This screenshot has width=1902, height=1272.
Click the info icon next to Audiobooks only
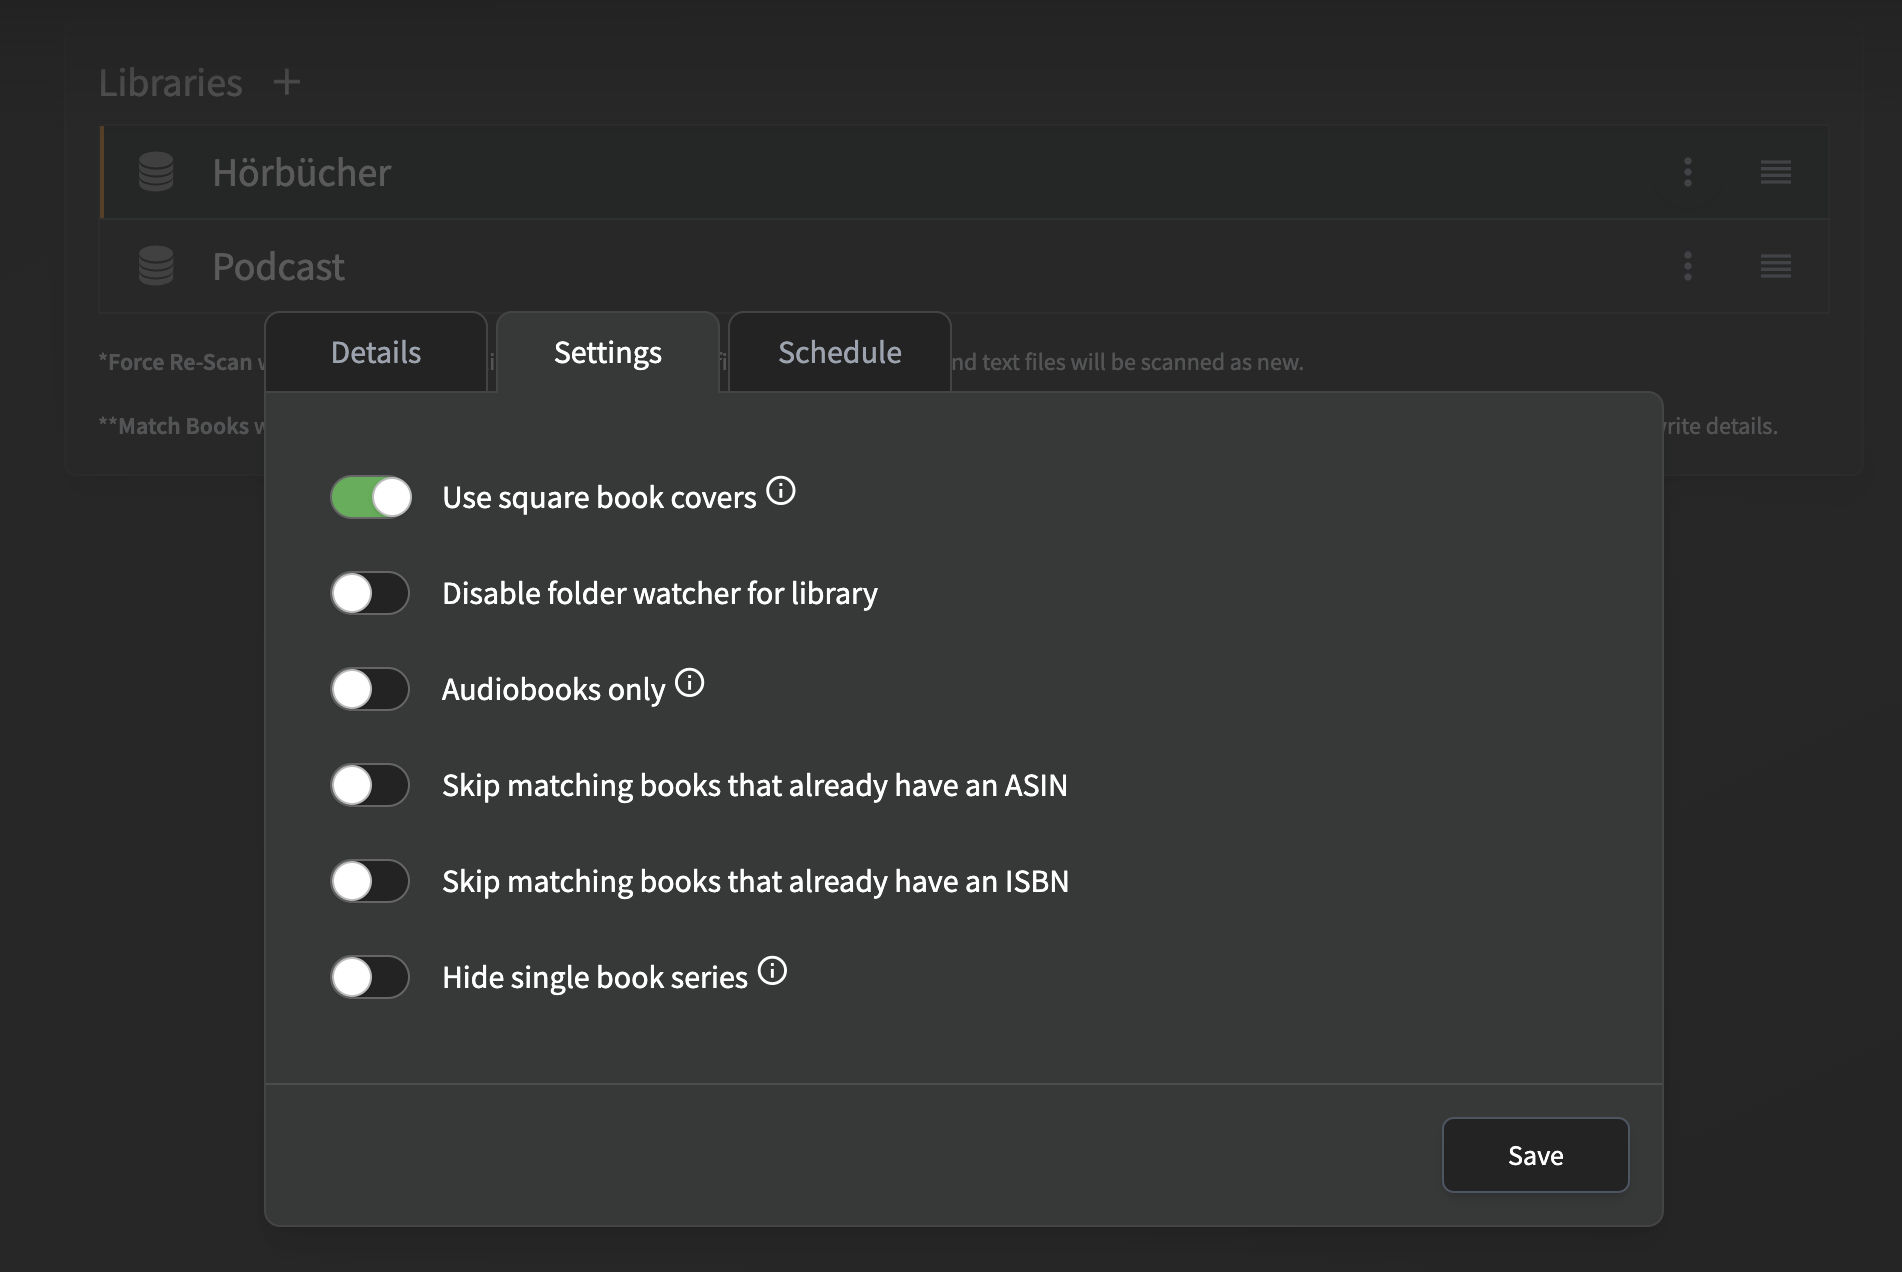689,683
